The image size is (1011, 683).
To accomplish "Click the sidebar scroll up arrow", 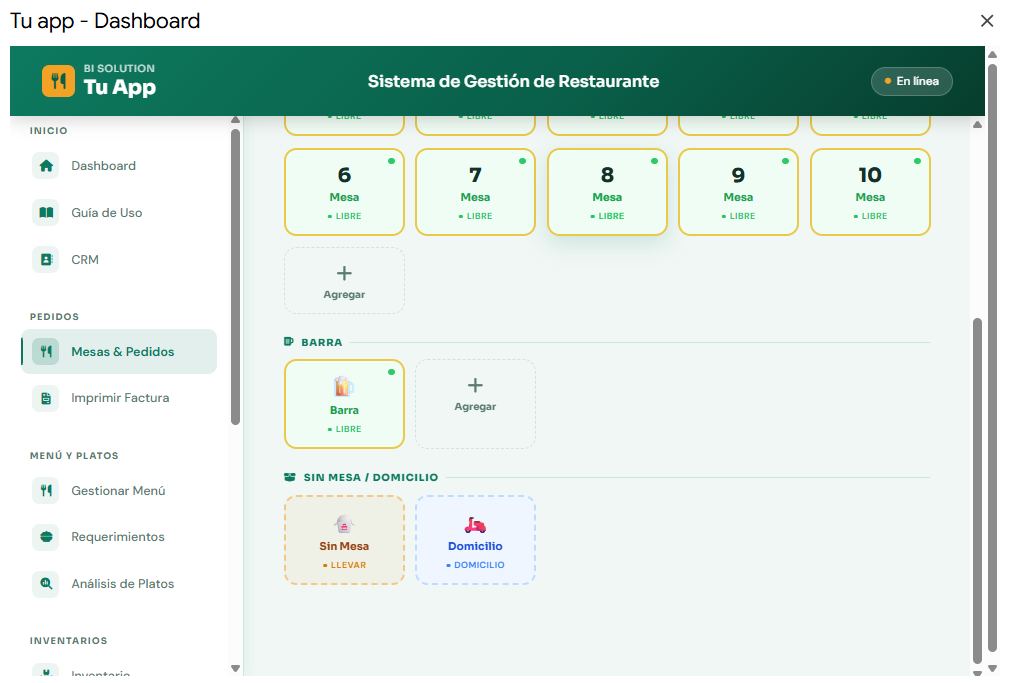I will (235, 120).
